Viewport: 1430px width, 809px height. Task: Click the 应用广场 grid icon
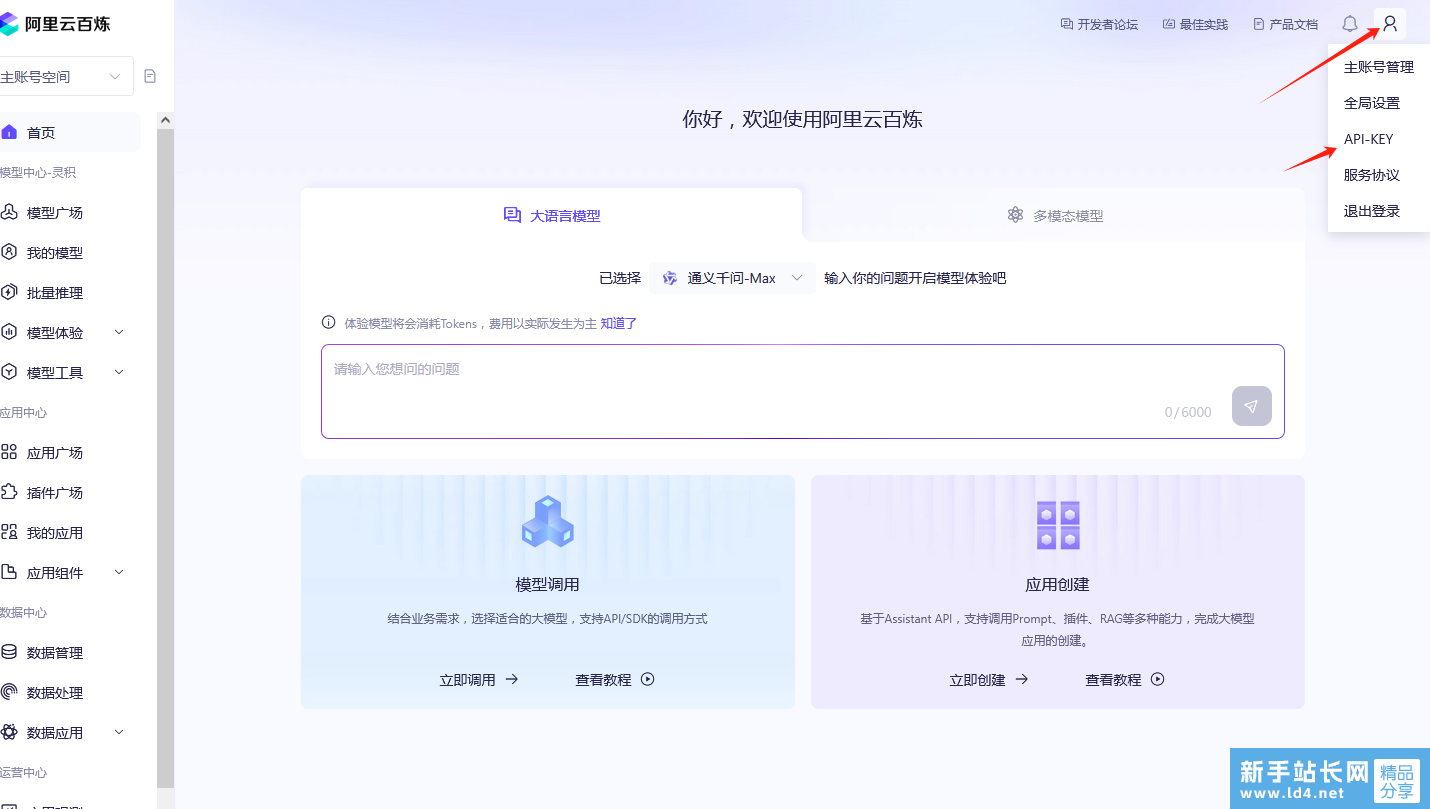tap(9, 452)
